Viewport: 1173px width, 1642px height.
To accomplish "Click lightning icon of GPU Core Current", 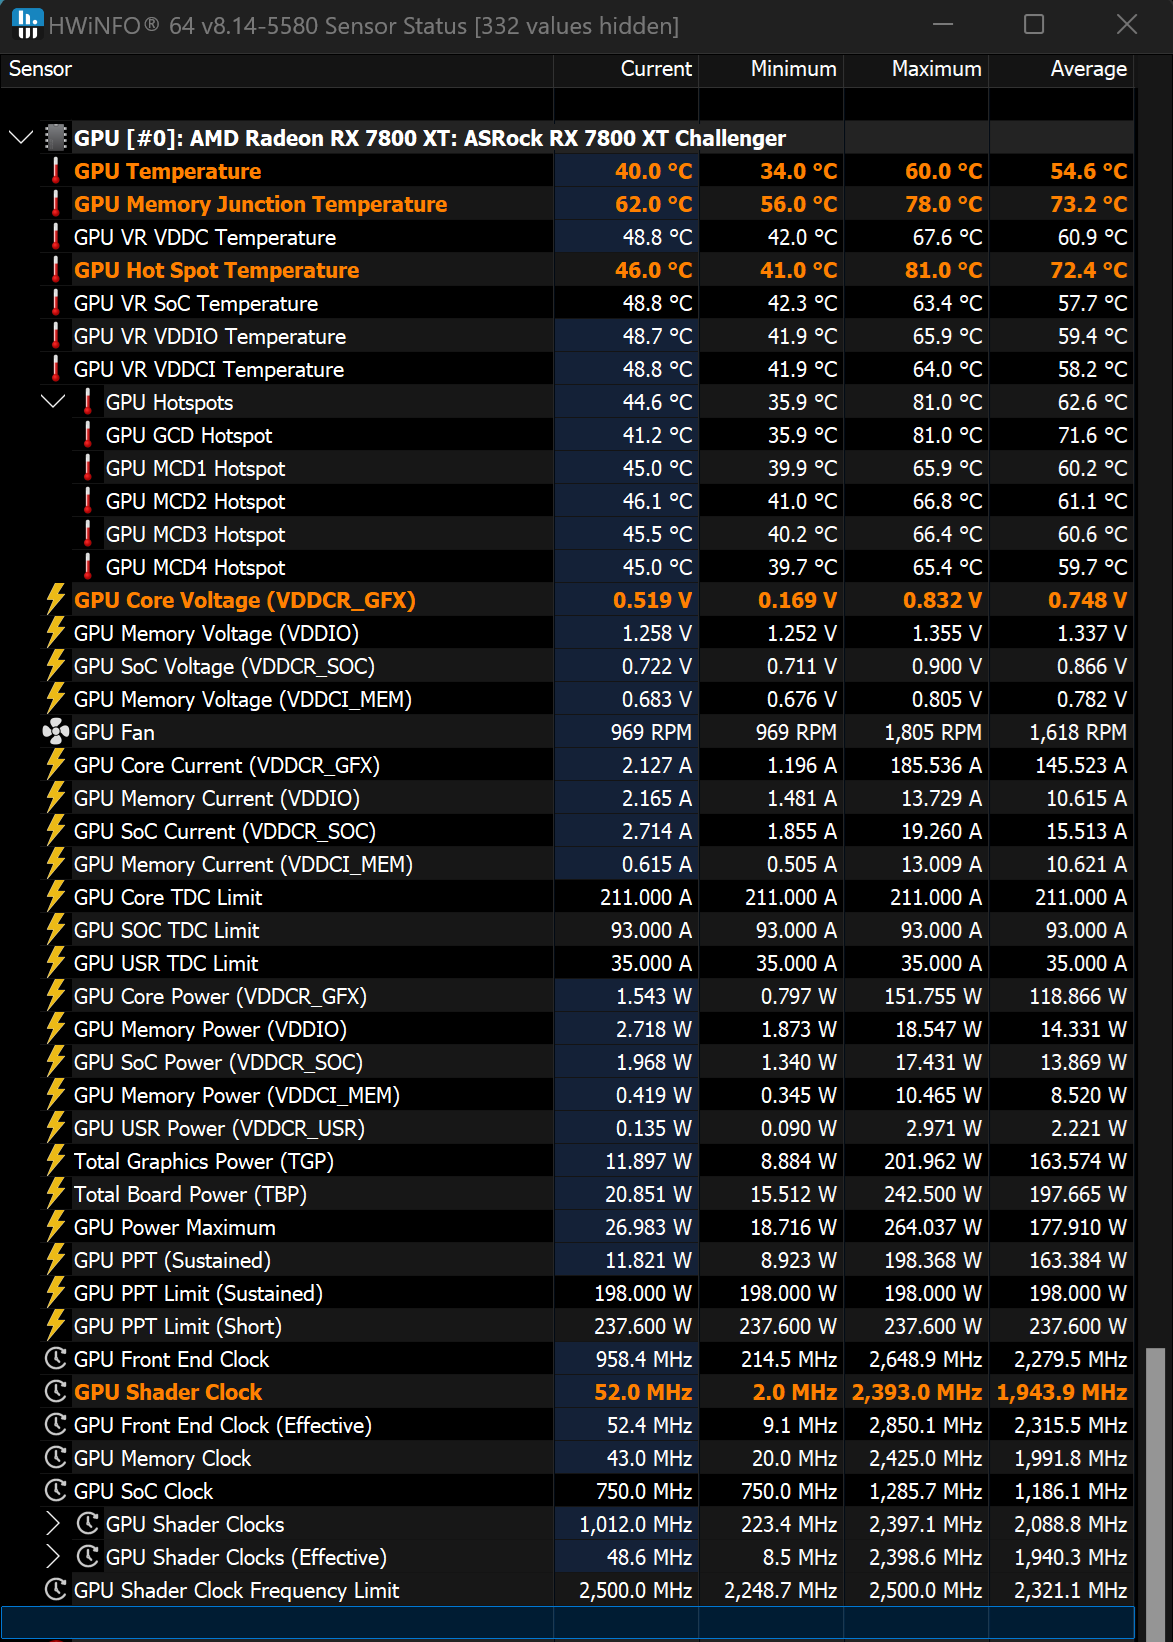I will pyautogui.click(x=56, y=764).
